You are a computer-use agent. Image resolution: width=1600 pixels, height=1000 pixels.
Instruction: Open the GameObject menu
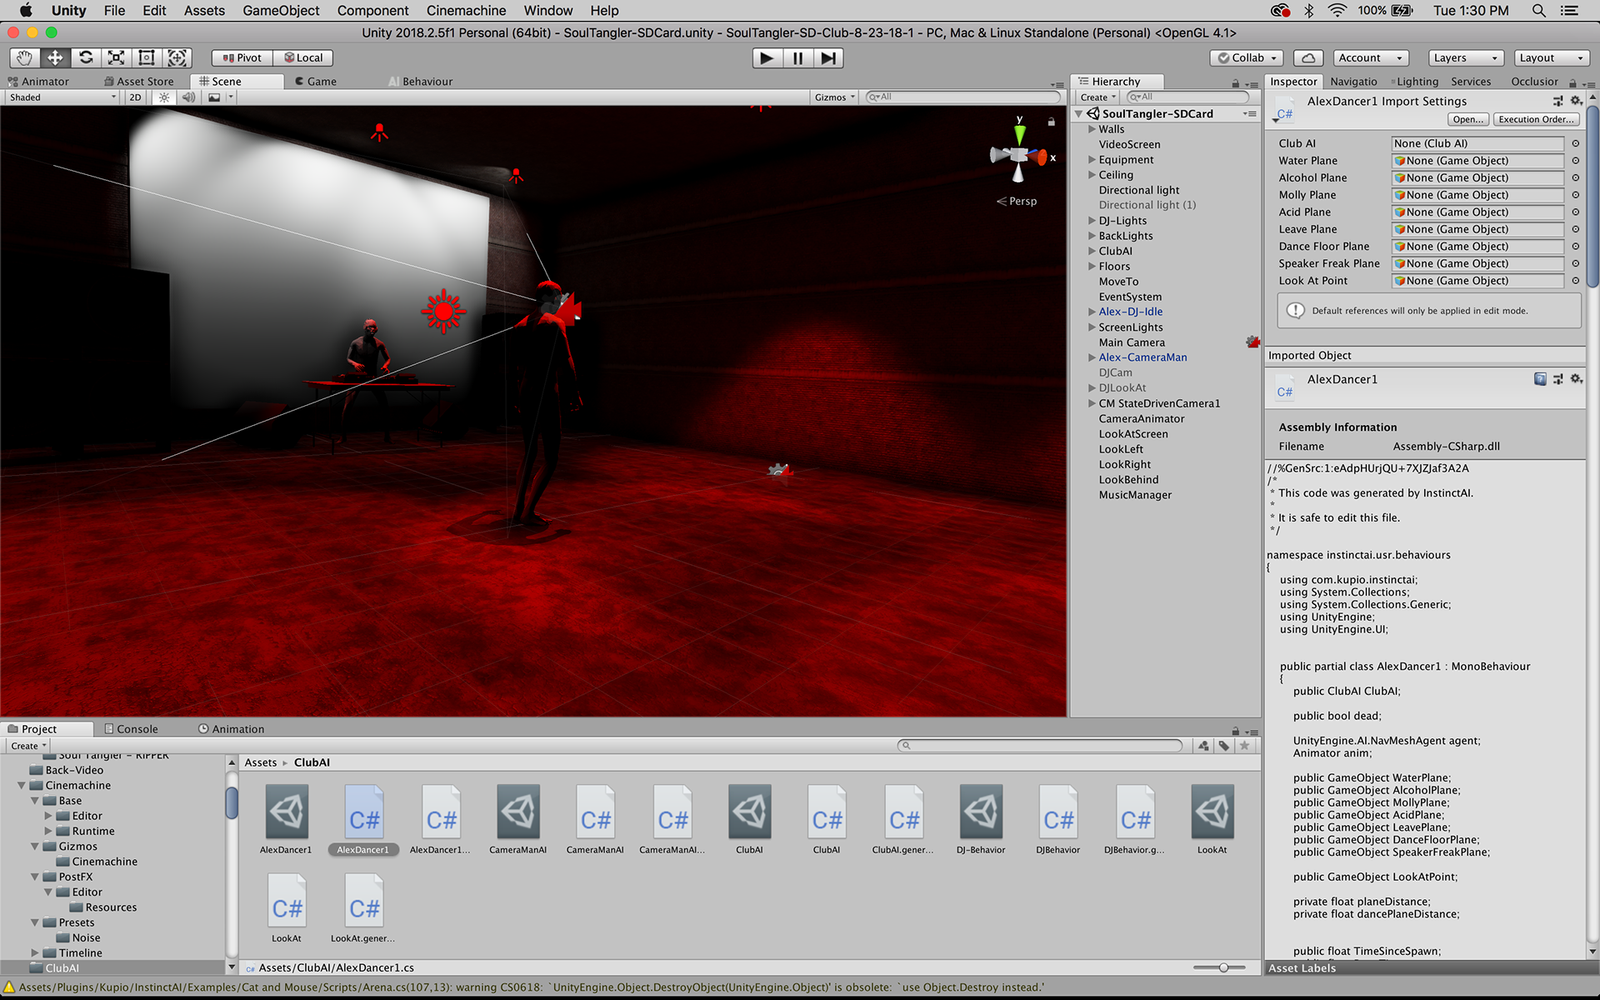[281, 10]
